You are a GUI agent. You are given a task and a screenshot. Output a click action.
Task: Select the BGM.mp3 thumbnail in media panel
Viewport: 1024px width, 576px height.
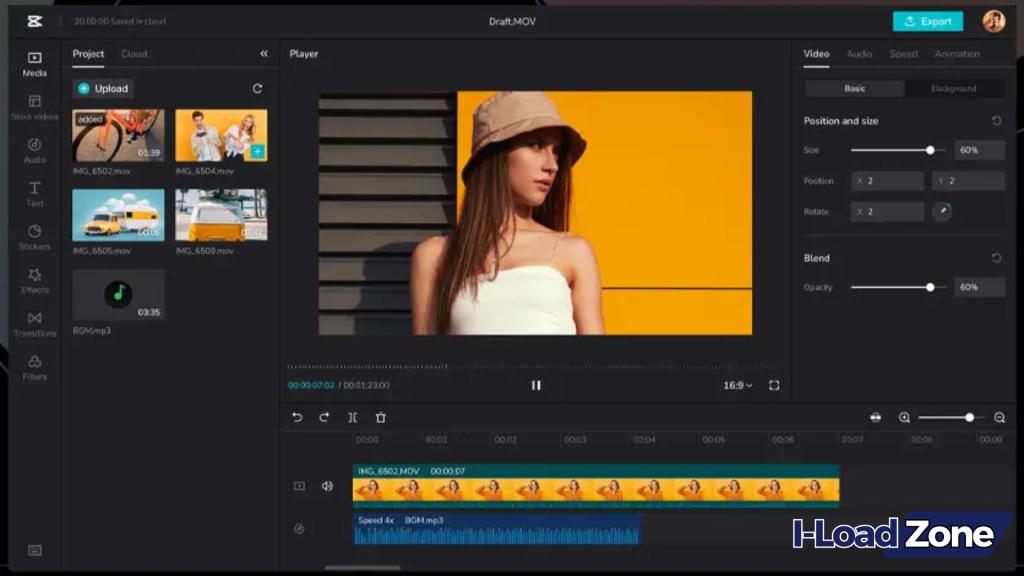click(117, 296)
